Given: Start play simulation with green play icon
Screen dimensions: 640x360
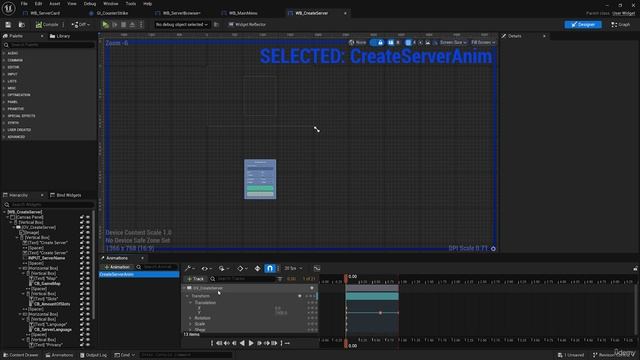Looking at the screenshot, I should pyautogui.click(x=106, y=25).
